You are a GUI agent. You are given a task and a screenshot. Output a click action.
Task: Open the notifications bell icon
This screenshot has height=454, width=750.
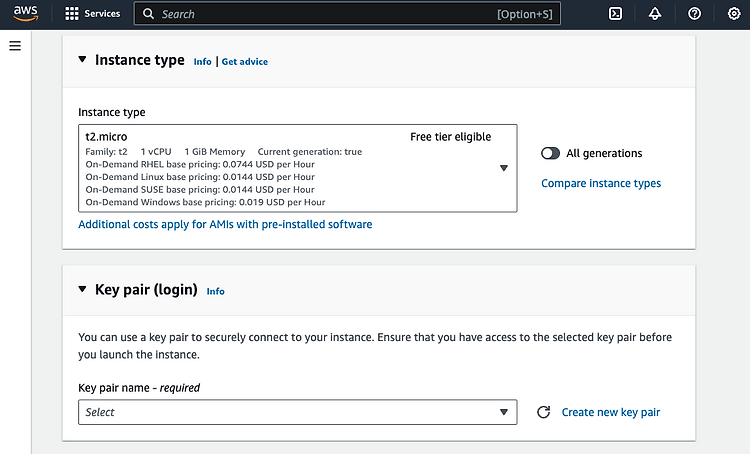point(655,14)
